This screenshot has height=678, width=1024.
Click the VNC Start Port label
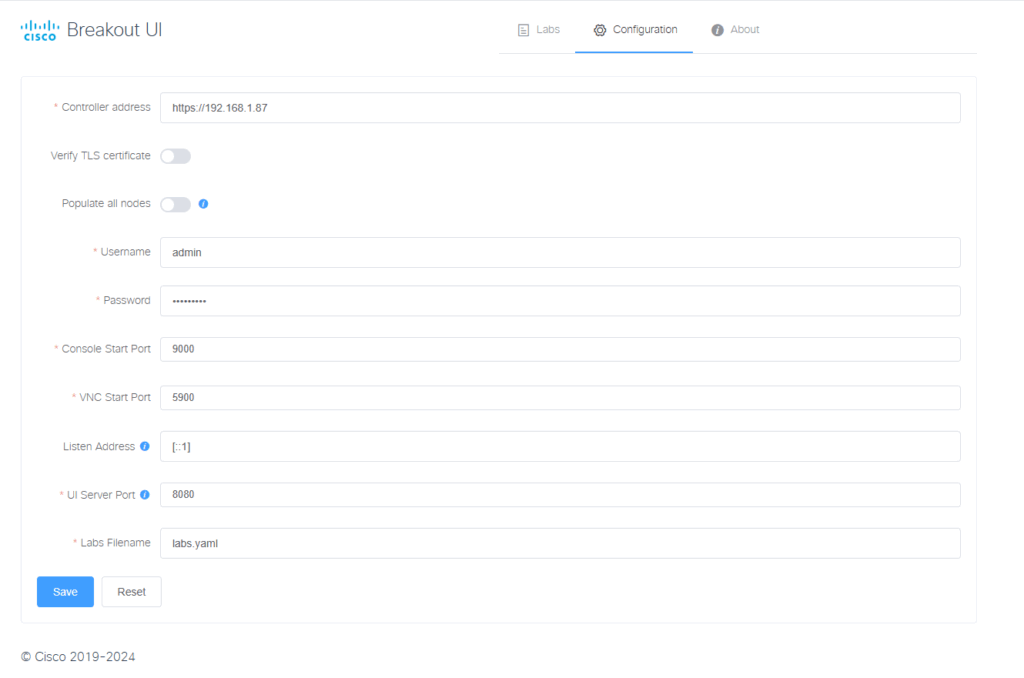115,397
